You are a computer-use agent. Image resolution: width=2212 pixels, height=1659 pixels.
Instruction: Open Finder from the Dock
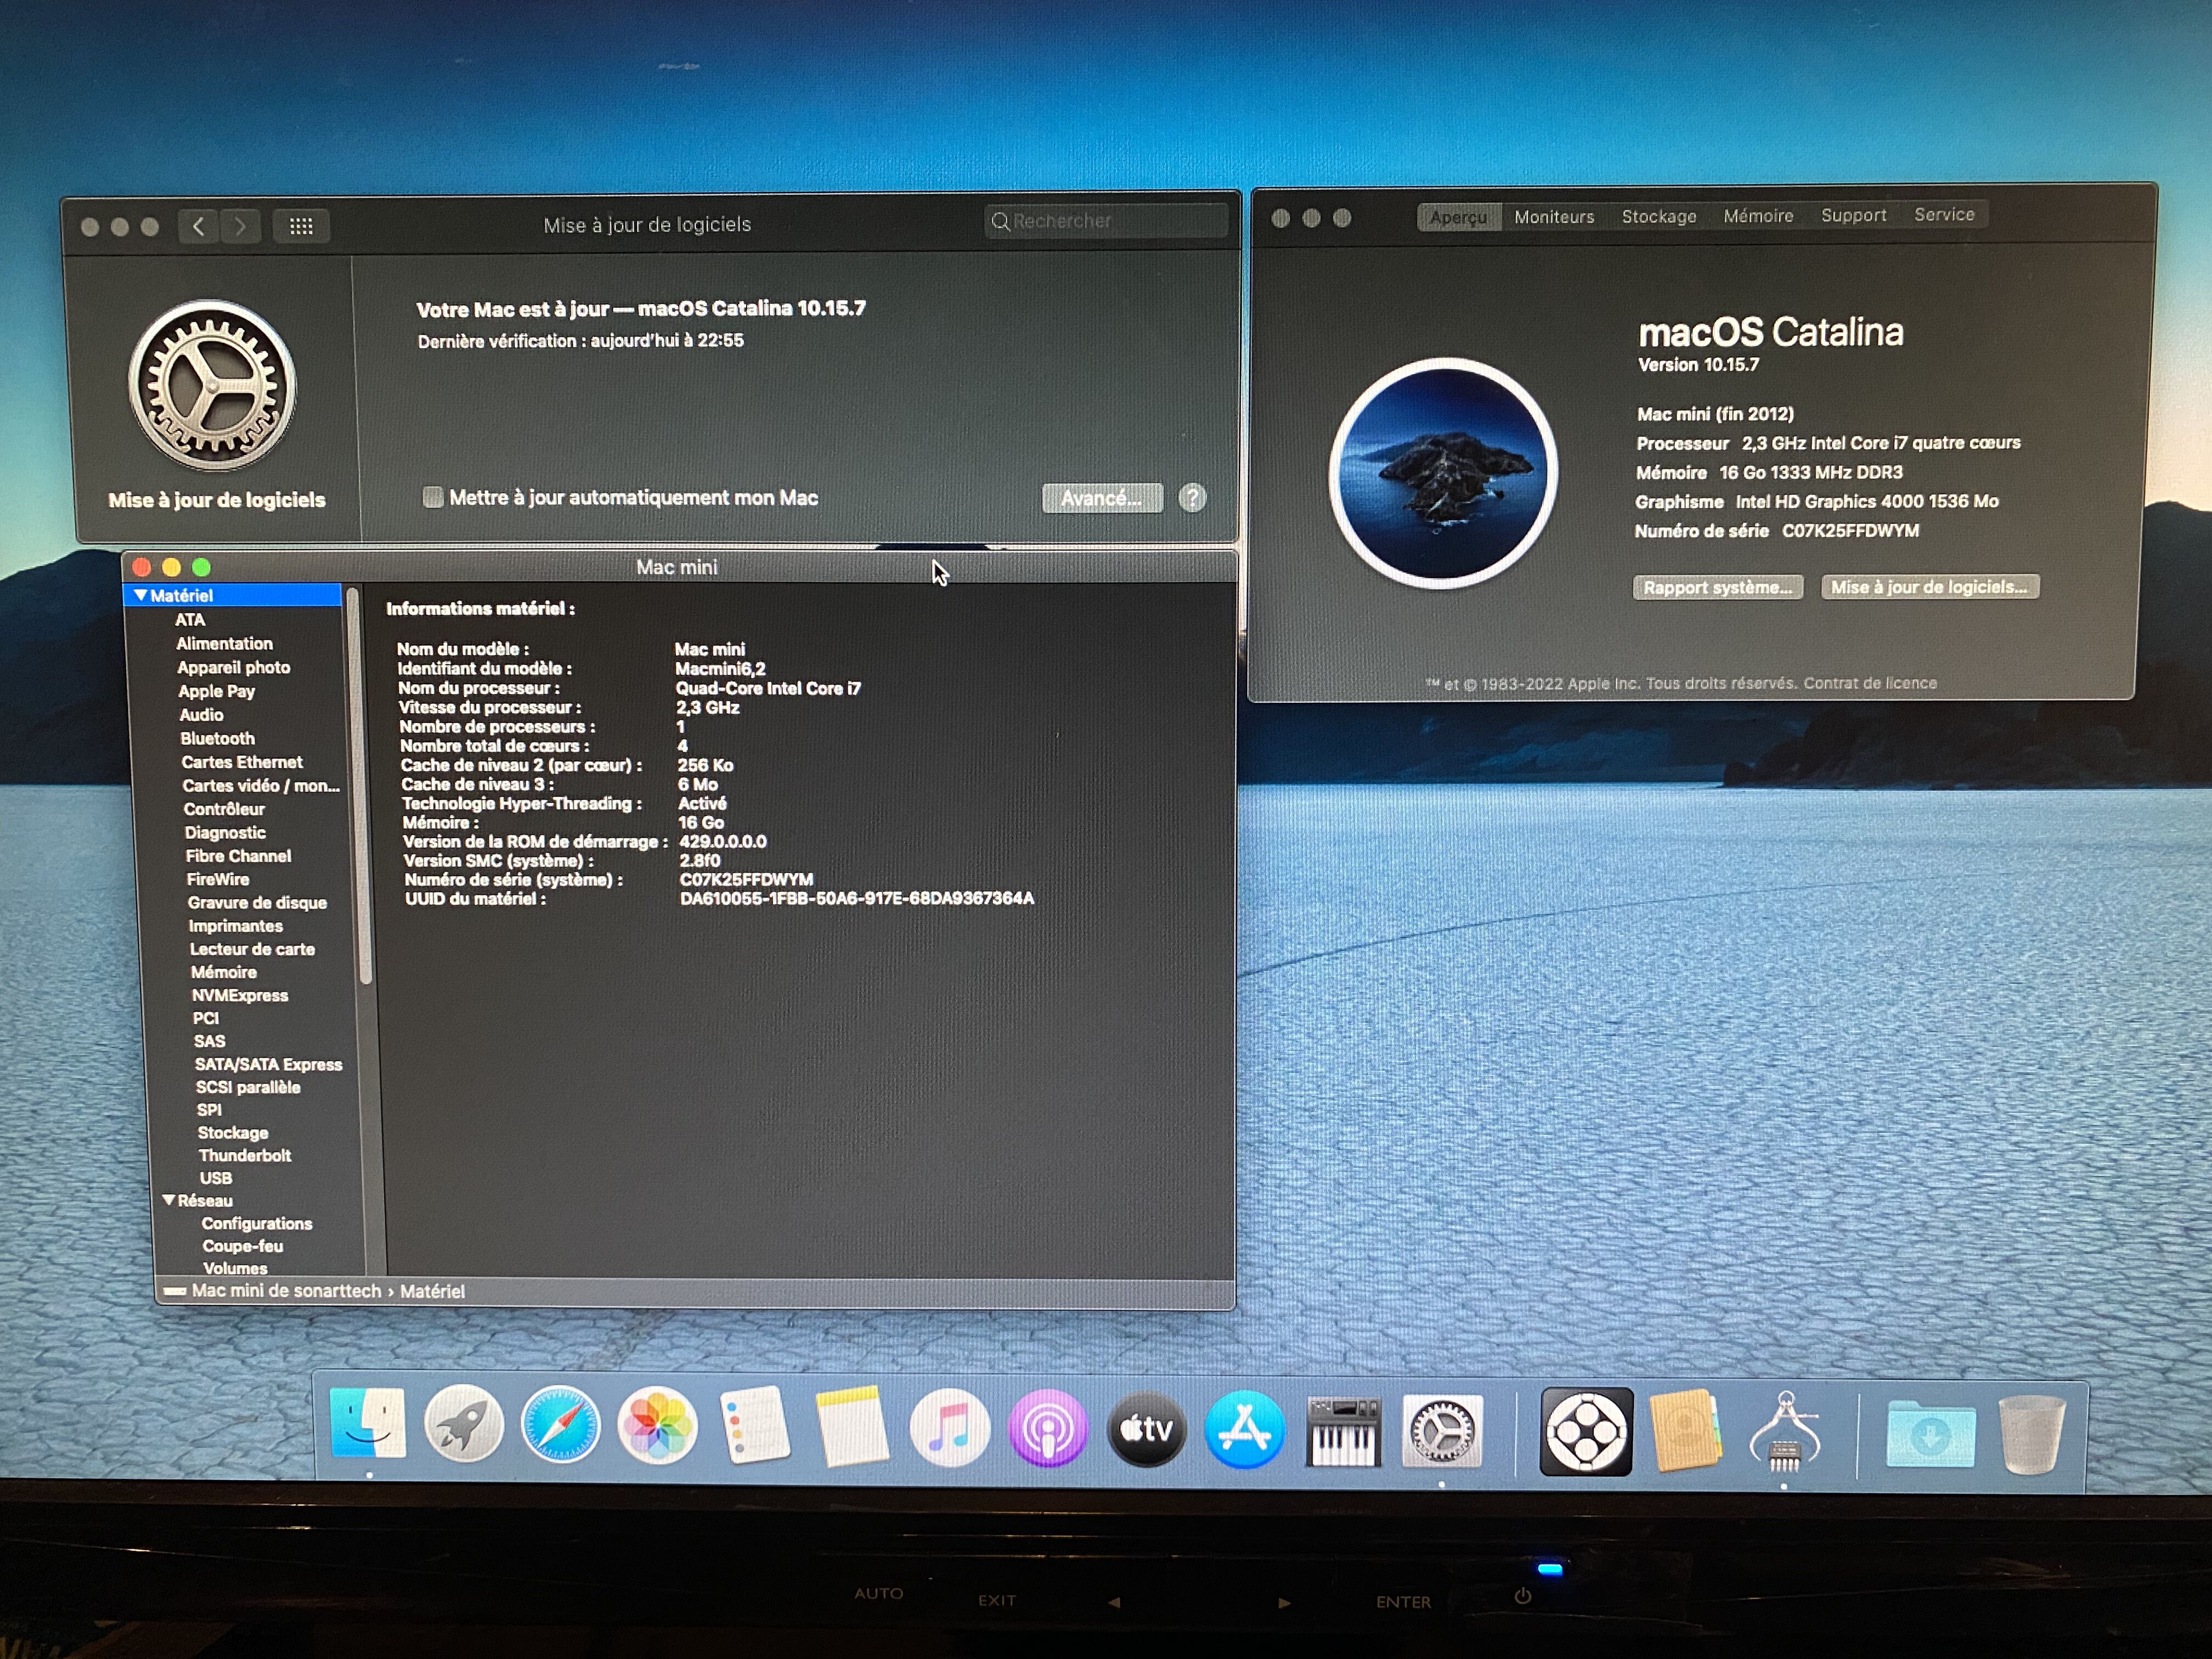pos(367,1424)
